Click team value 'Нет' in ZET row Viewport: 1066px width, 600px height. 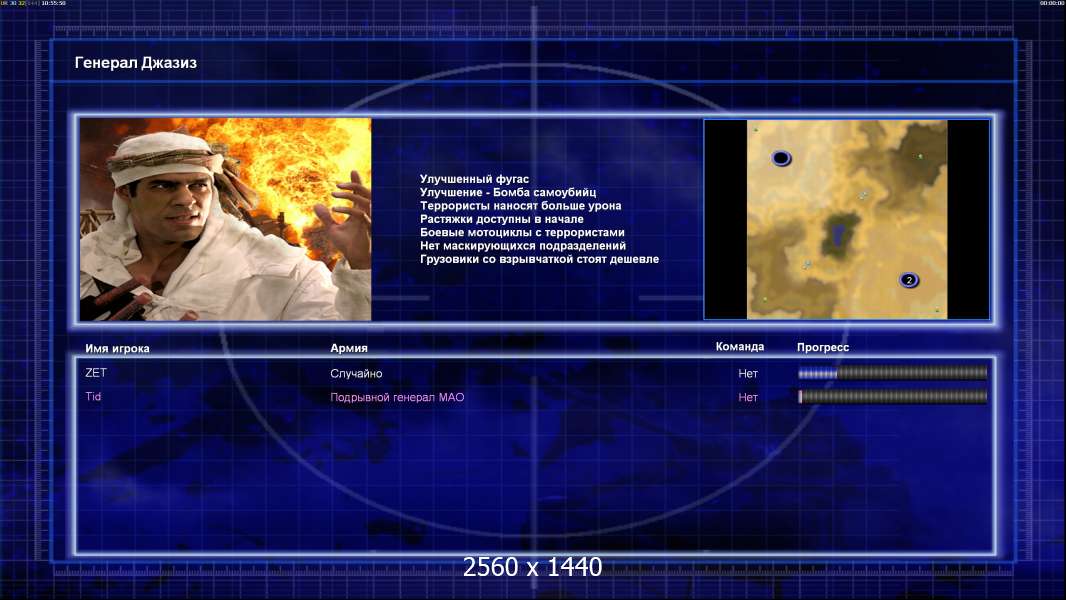(x=748, y=374)
